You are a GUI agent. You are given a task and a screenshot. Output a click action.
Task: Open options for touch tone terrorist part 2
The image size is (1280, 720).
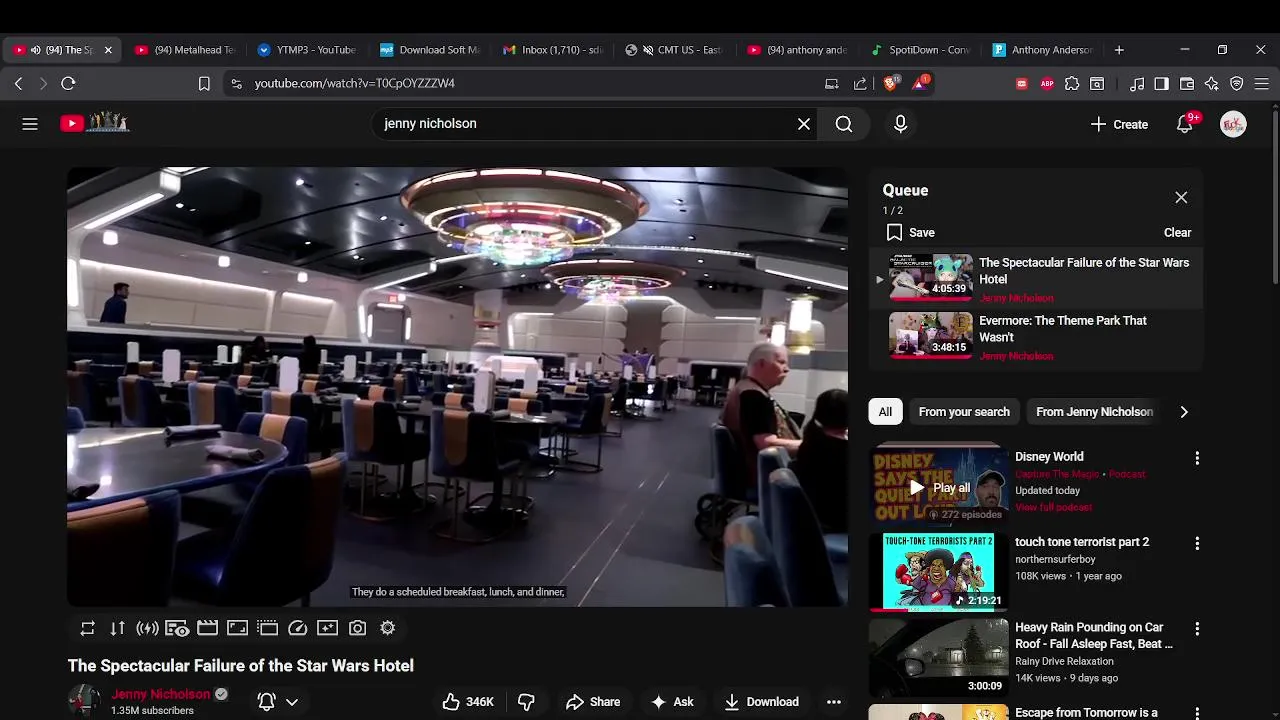[x=1197, y=543]
